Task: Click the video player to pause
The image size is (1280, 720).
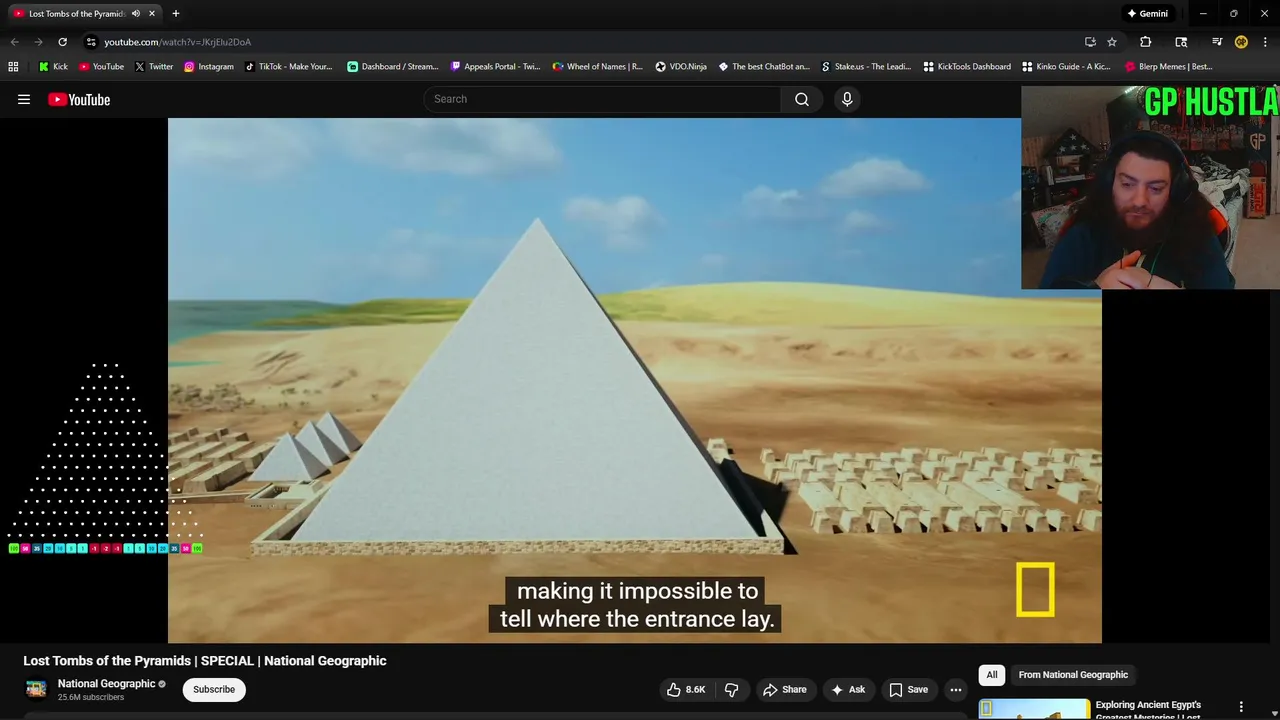Action: (635, 380)
